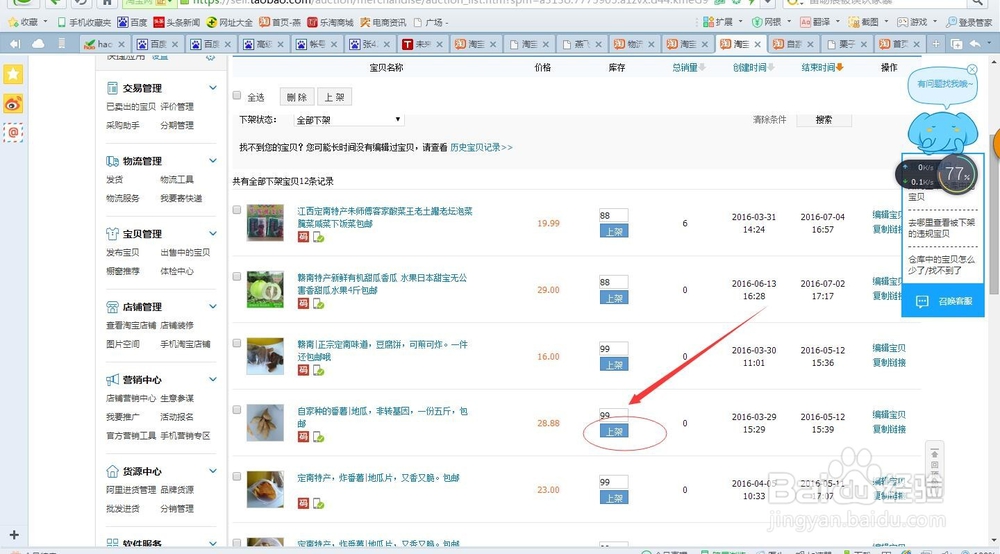Close the hao browser tab
Viewport: 1000px width, 554px height.
[x=122, y=44]
